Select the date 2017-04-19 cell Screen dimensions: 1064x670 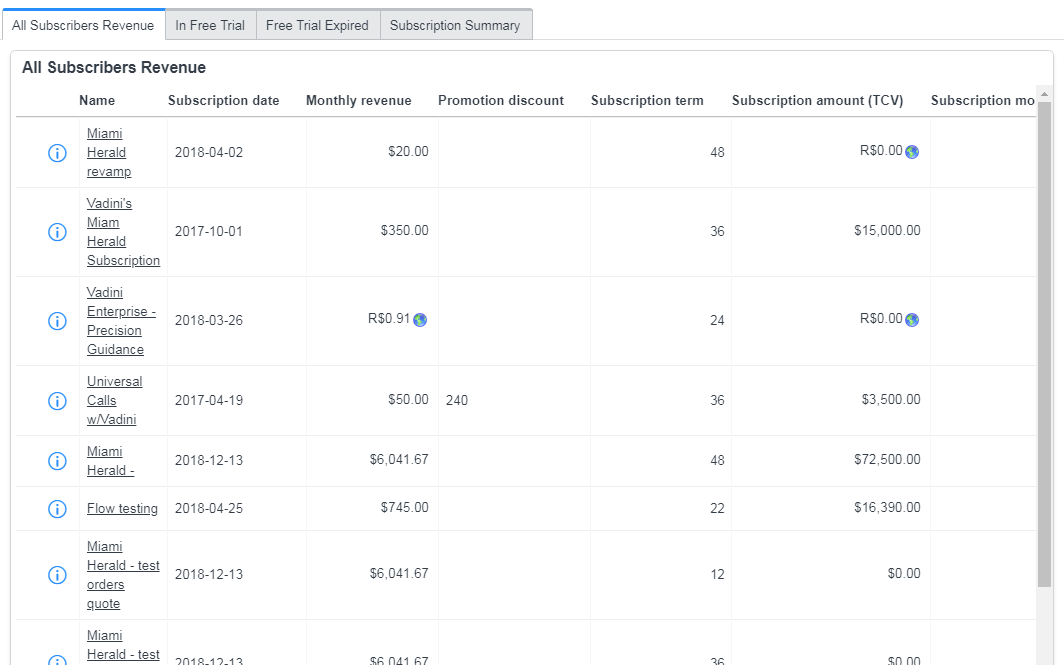pyautogui.click(x=208, y=401)
